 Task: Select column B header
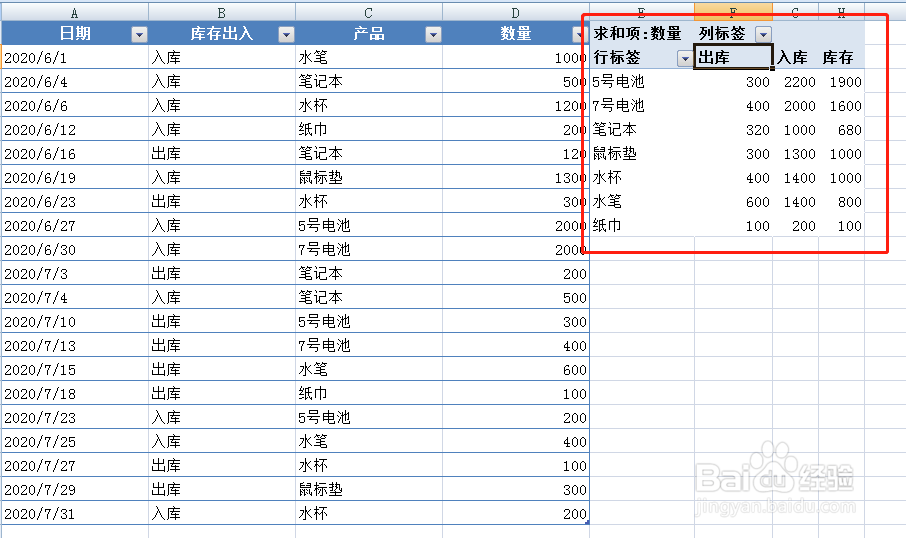coord(222,12)
